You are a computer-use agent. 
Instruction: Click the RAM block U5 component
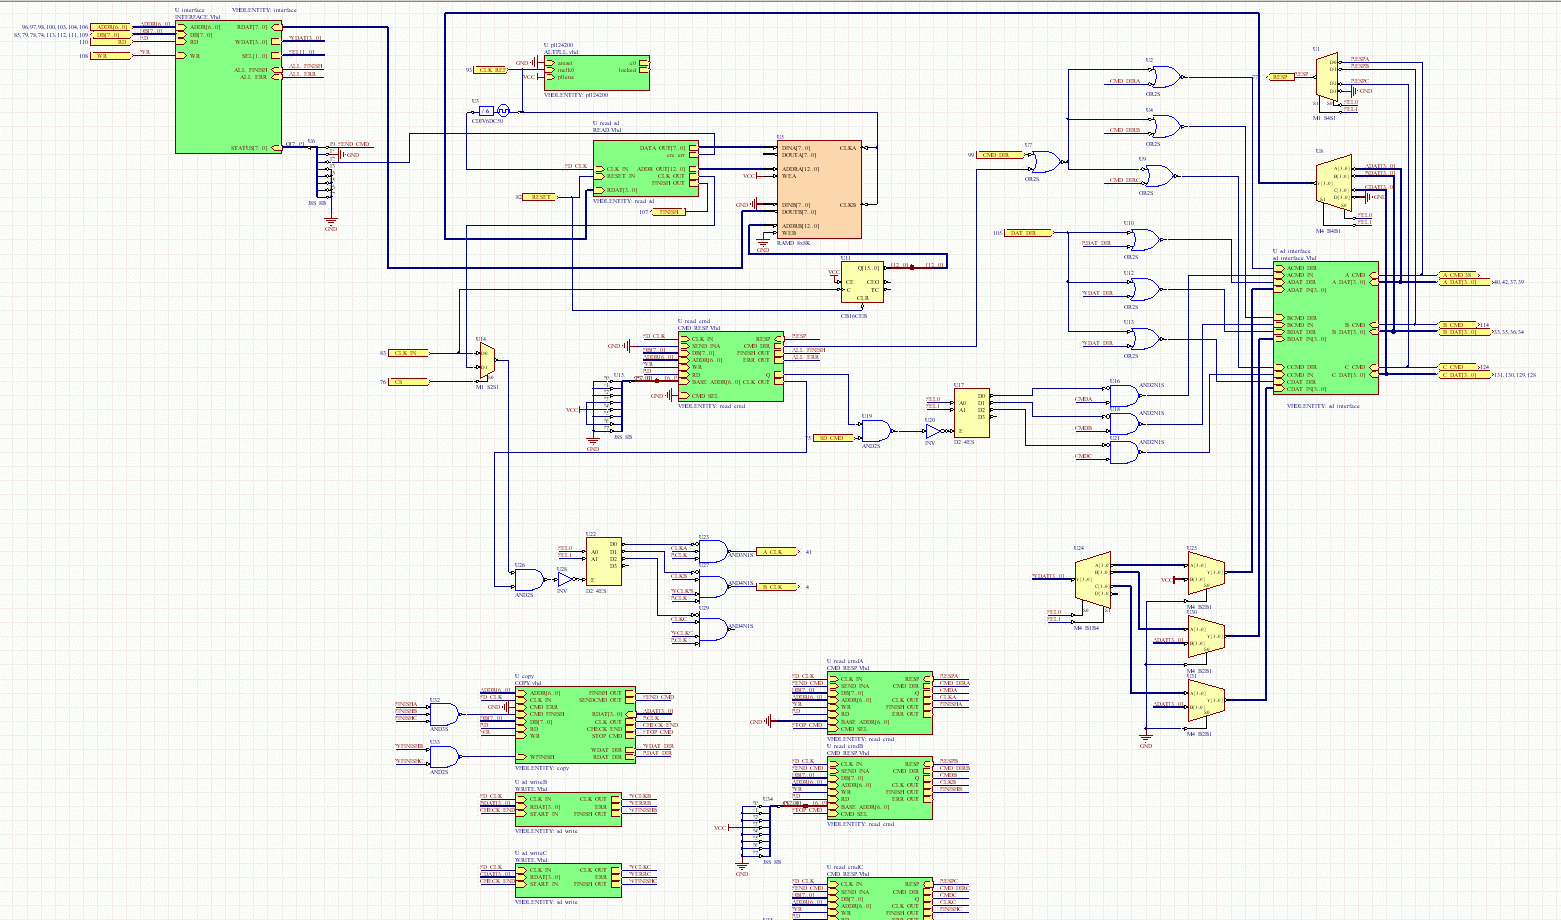(819, 190)
